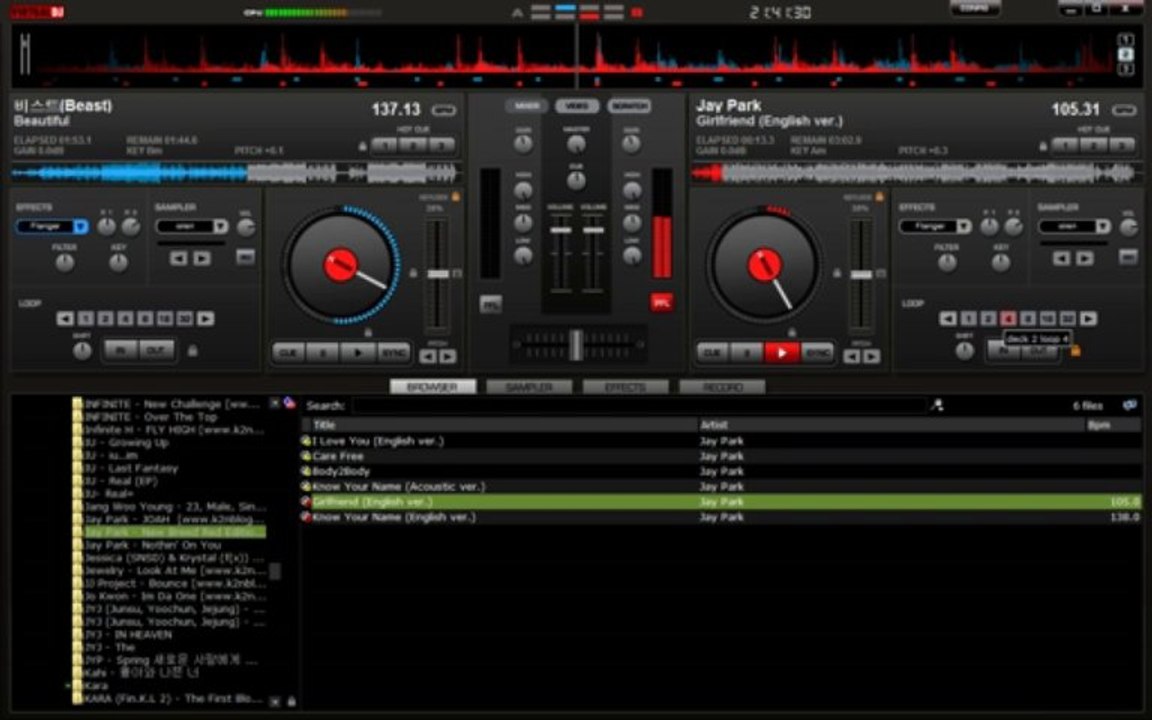This screenshot has width=1152, height=720.
Task: Select the MIXER center panel tab
Action: [x=527, y=106]
